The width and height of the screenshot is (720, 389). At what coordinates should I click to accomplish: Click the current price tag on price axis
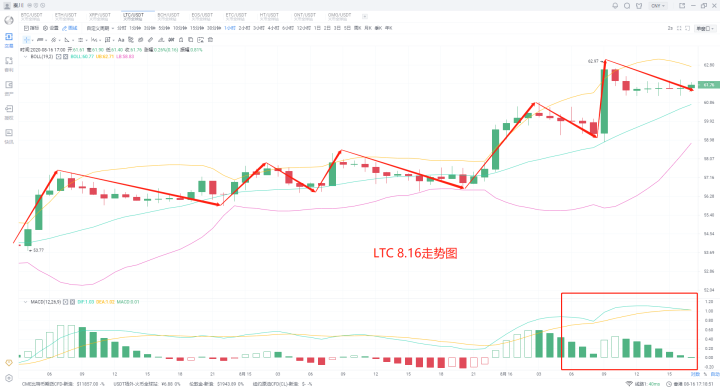[x=709, y=85]
